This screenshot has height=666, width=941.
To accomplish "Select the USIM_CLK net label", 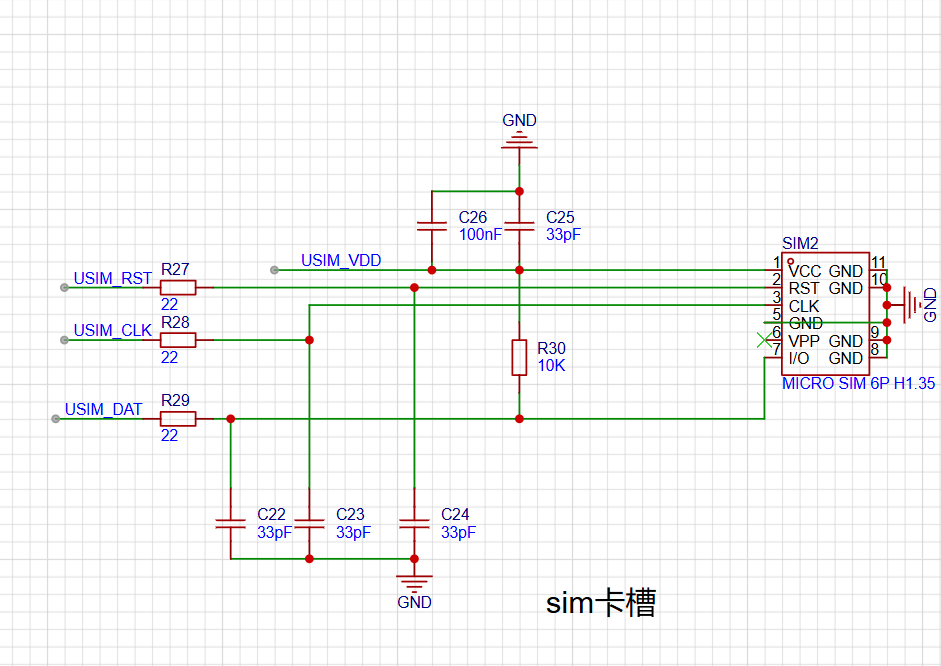I will 112,331.
